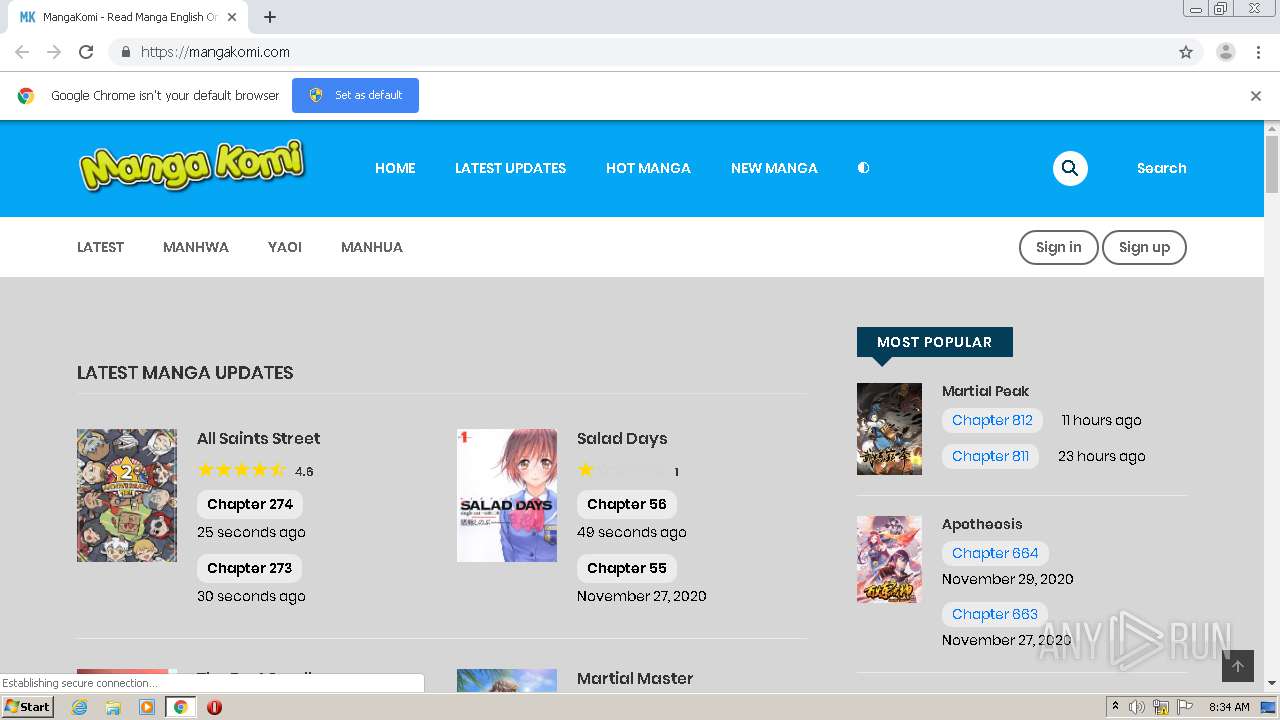
Task: Open Salad Days cover thumbnail
Action: pos(507,495)
